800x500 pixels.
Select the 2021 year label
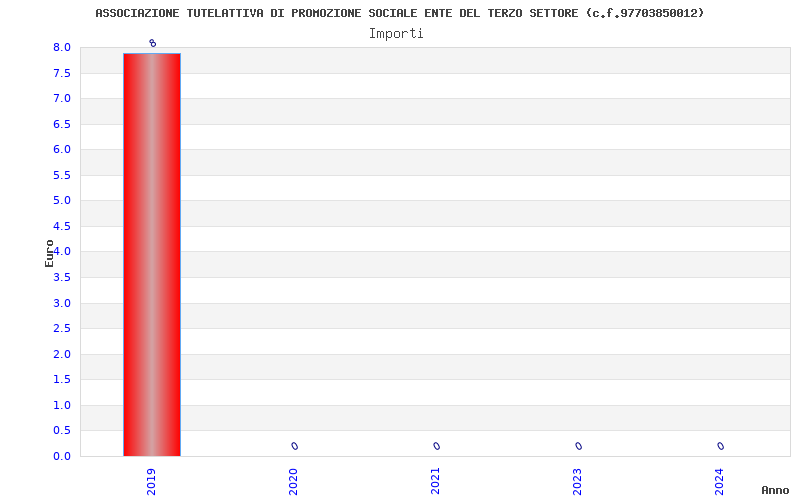(x=435, y=482)
